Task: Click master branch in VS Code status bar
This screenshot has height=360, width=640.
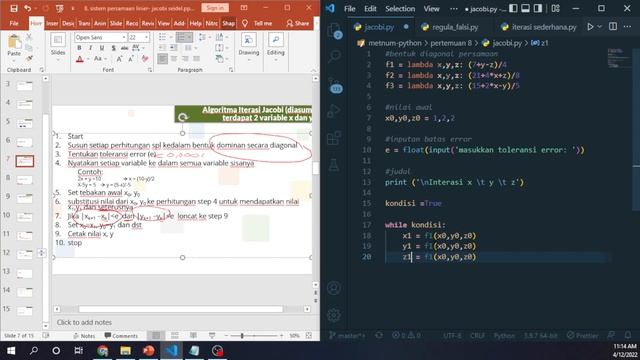Action: pos(347,336)
